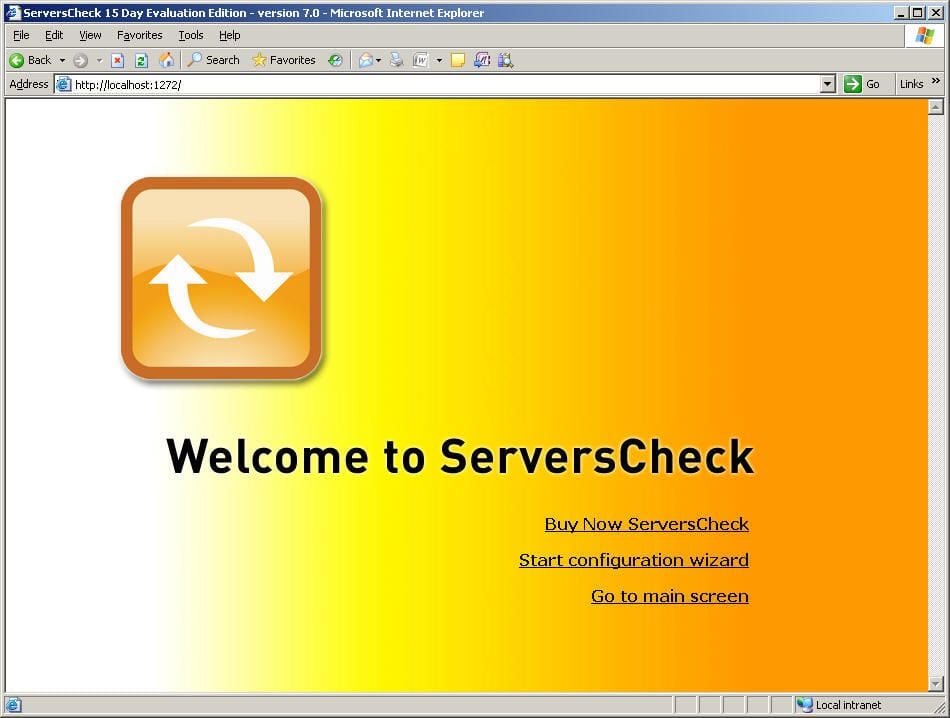Click the page icon in the address bar

point(63,84)
